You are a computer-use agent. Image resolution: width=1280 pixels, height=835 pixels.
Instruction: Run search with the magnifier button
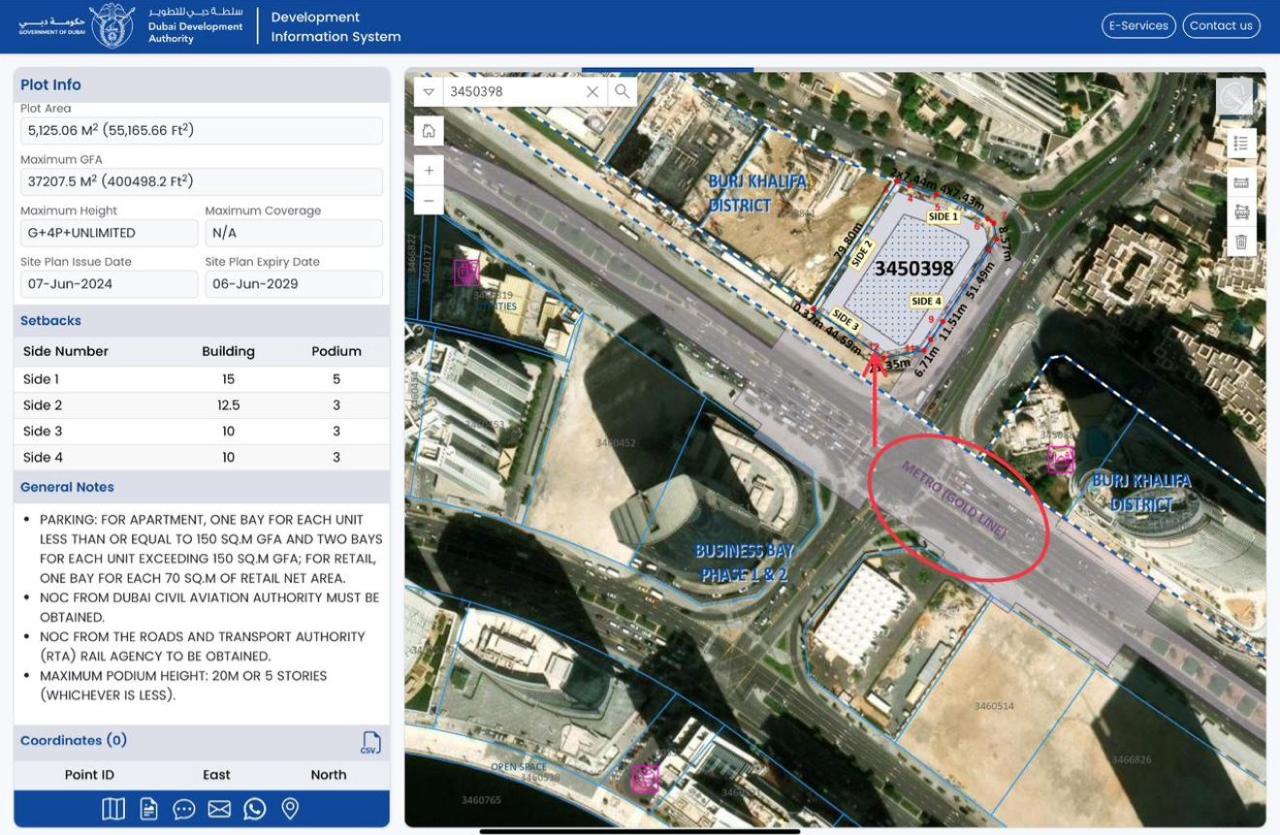622,92
